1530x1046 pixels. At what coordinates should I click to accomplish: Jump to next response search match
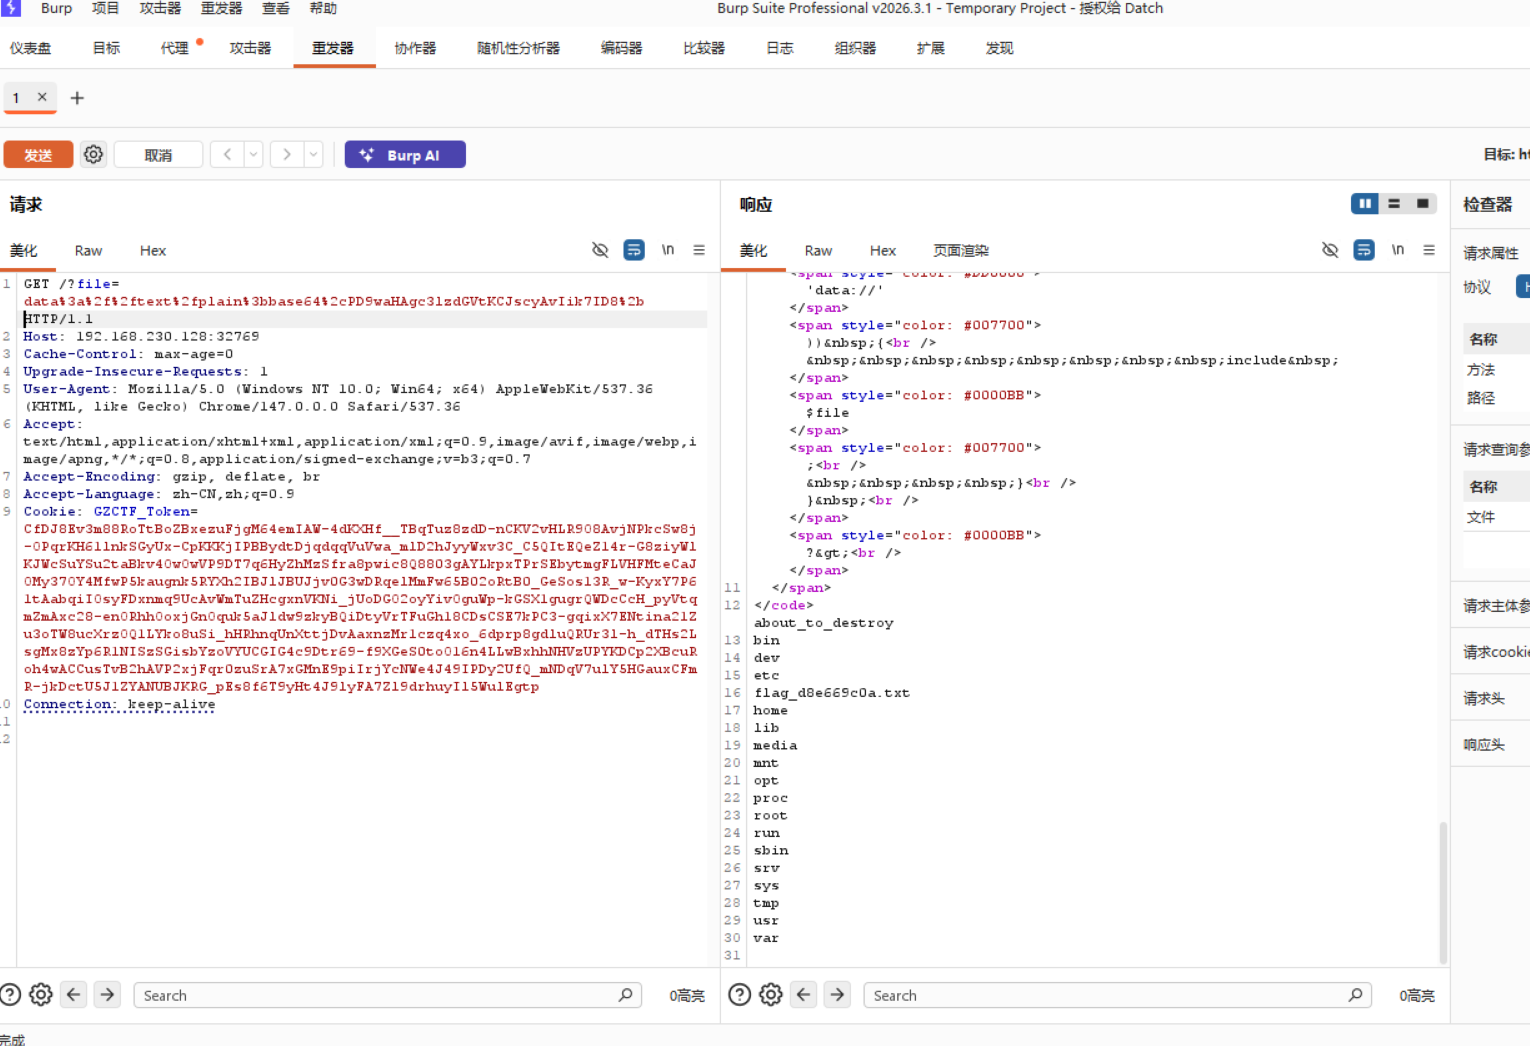coord(837,995)
